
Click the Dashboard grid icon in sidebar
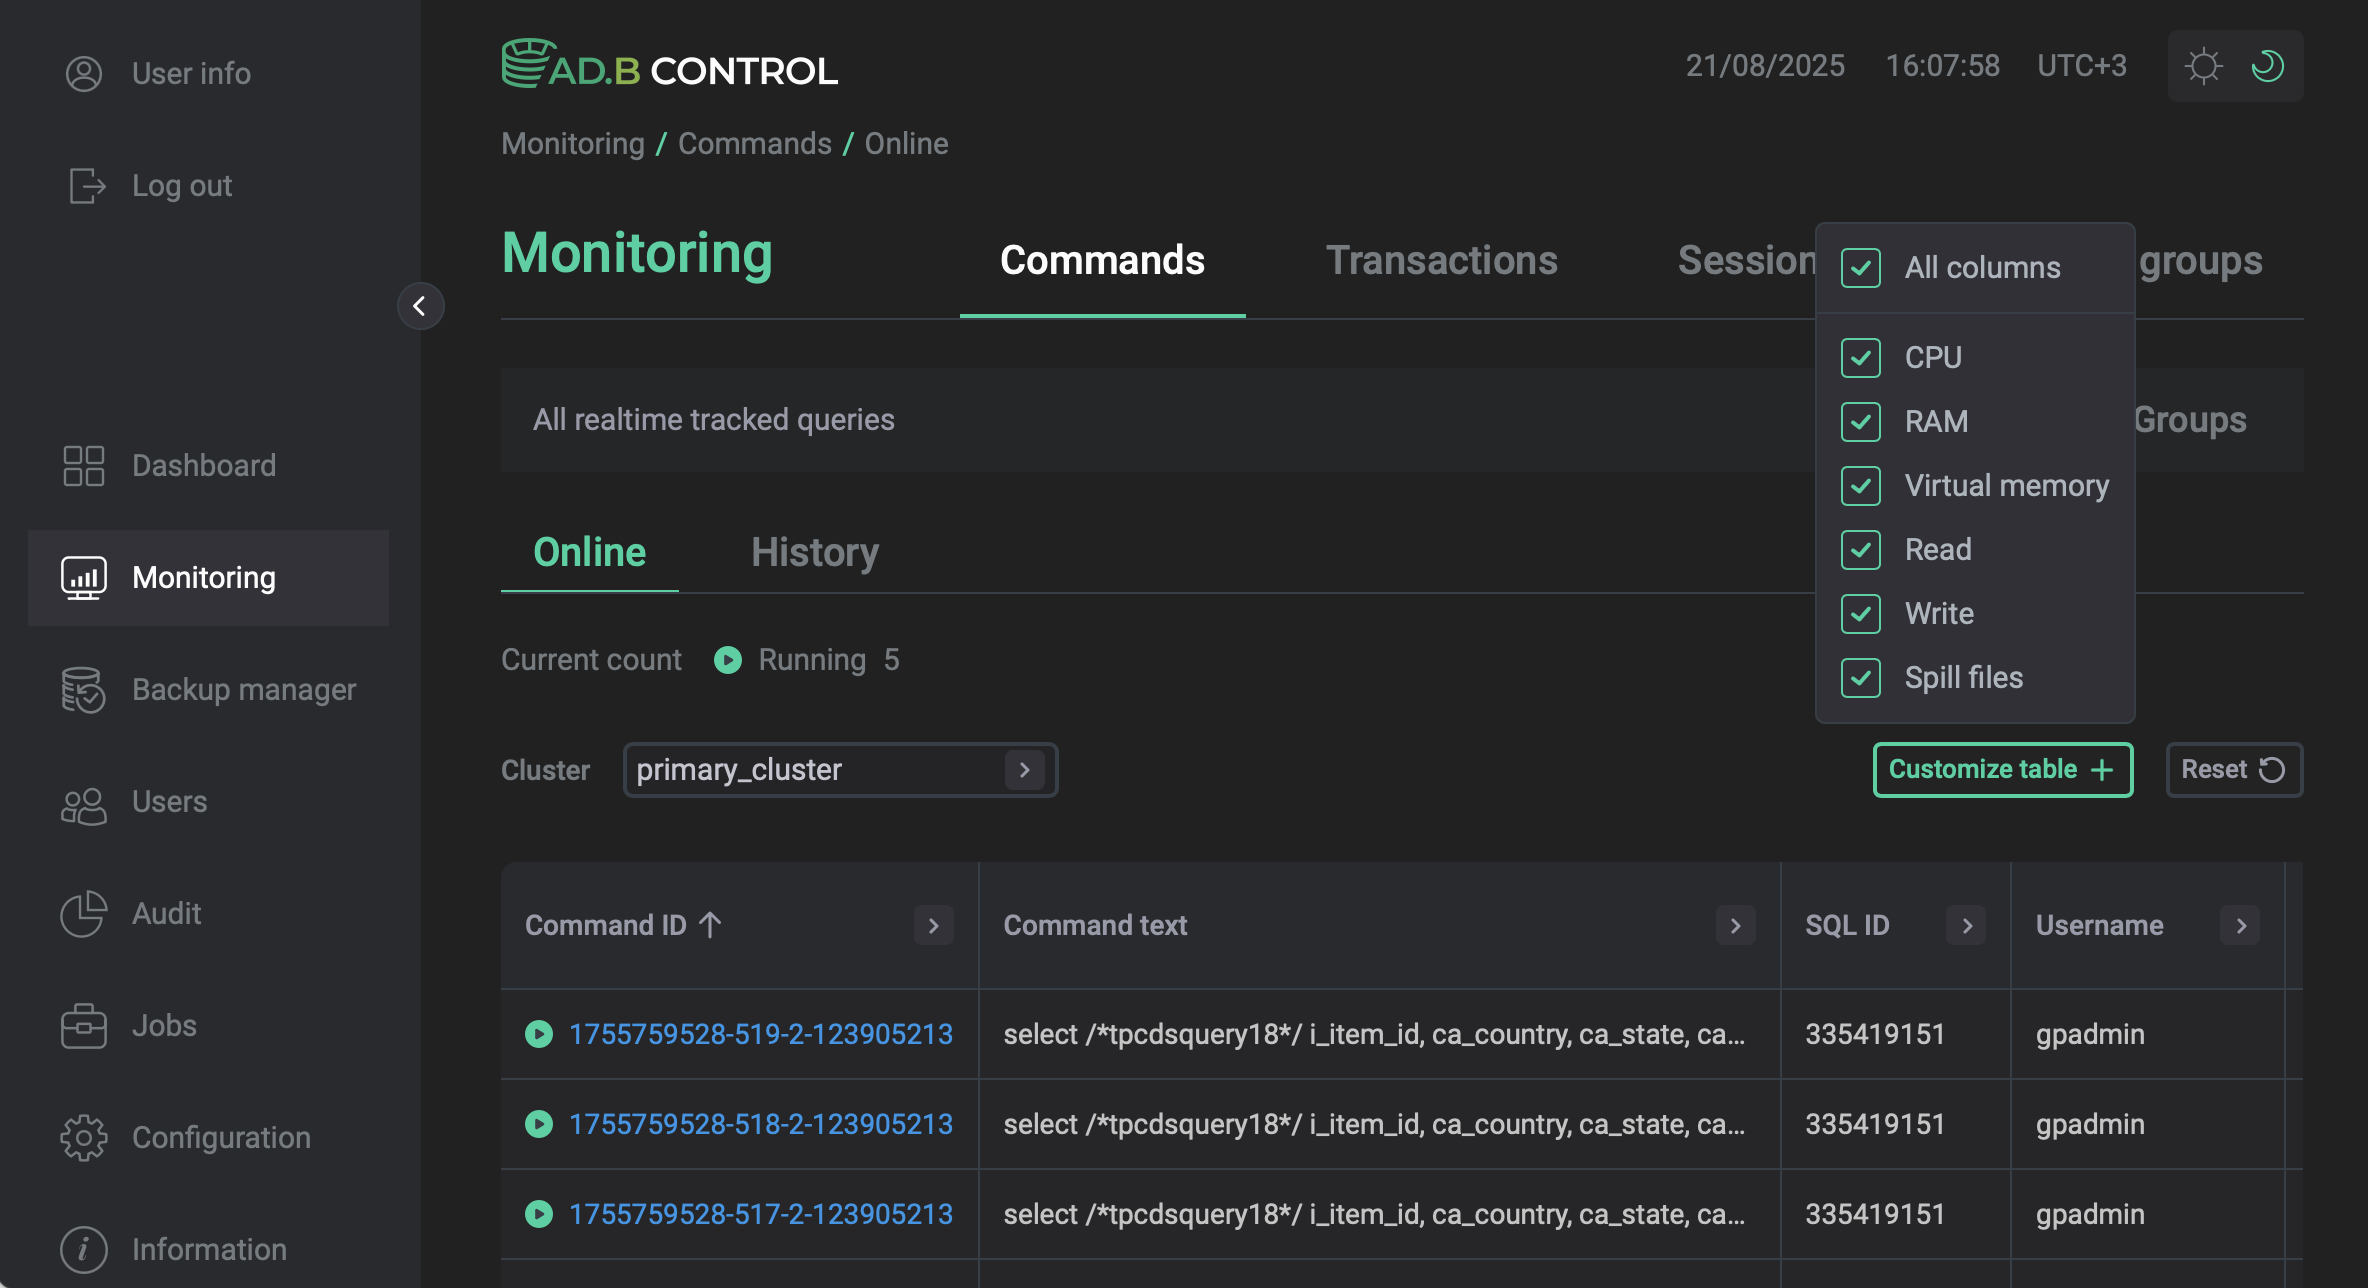(83, 466)
